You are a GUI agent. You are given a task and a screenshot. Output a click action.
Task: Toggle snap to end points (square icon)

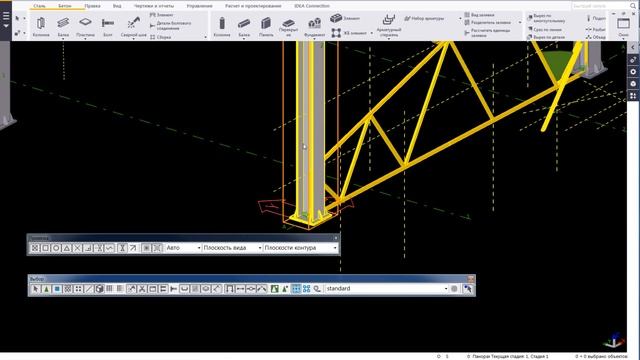(45, 248)
